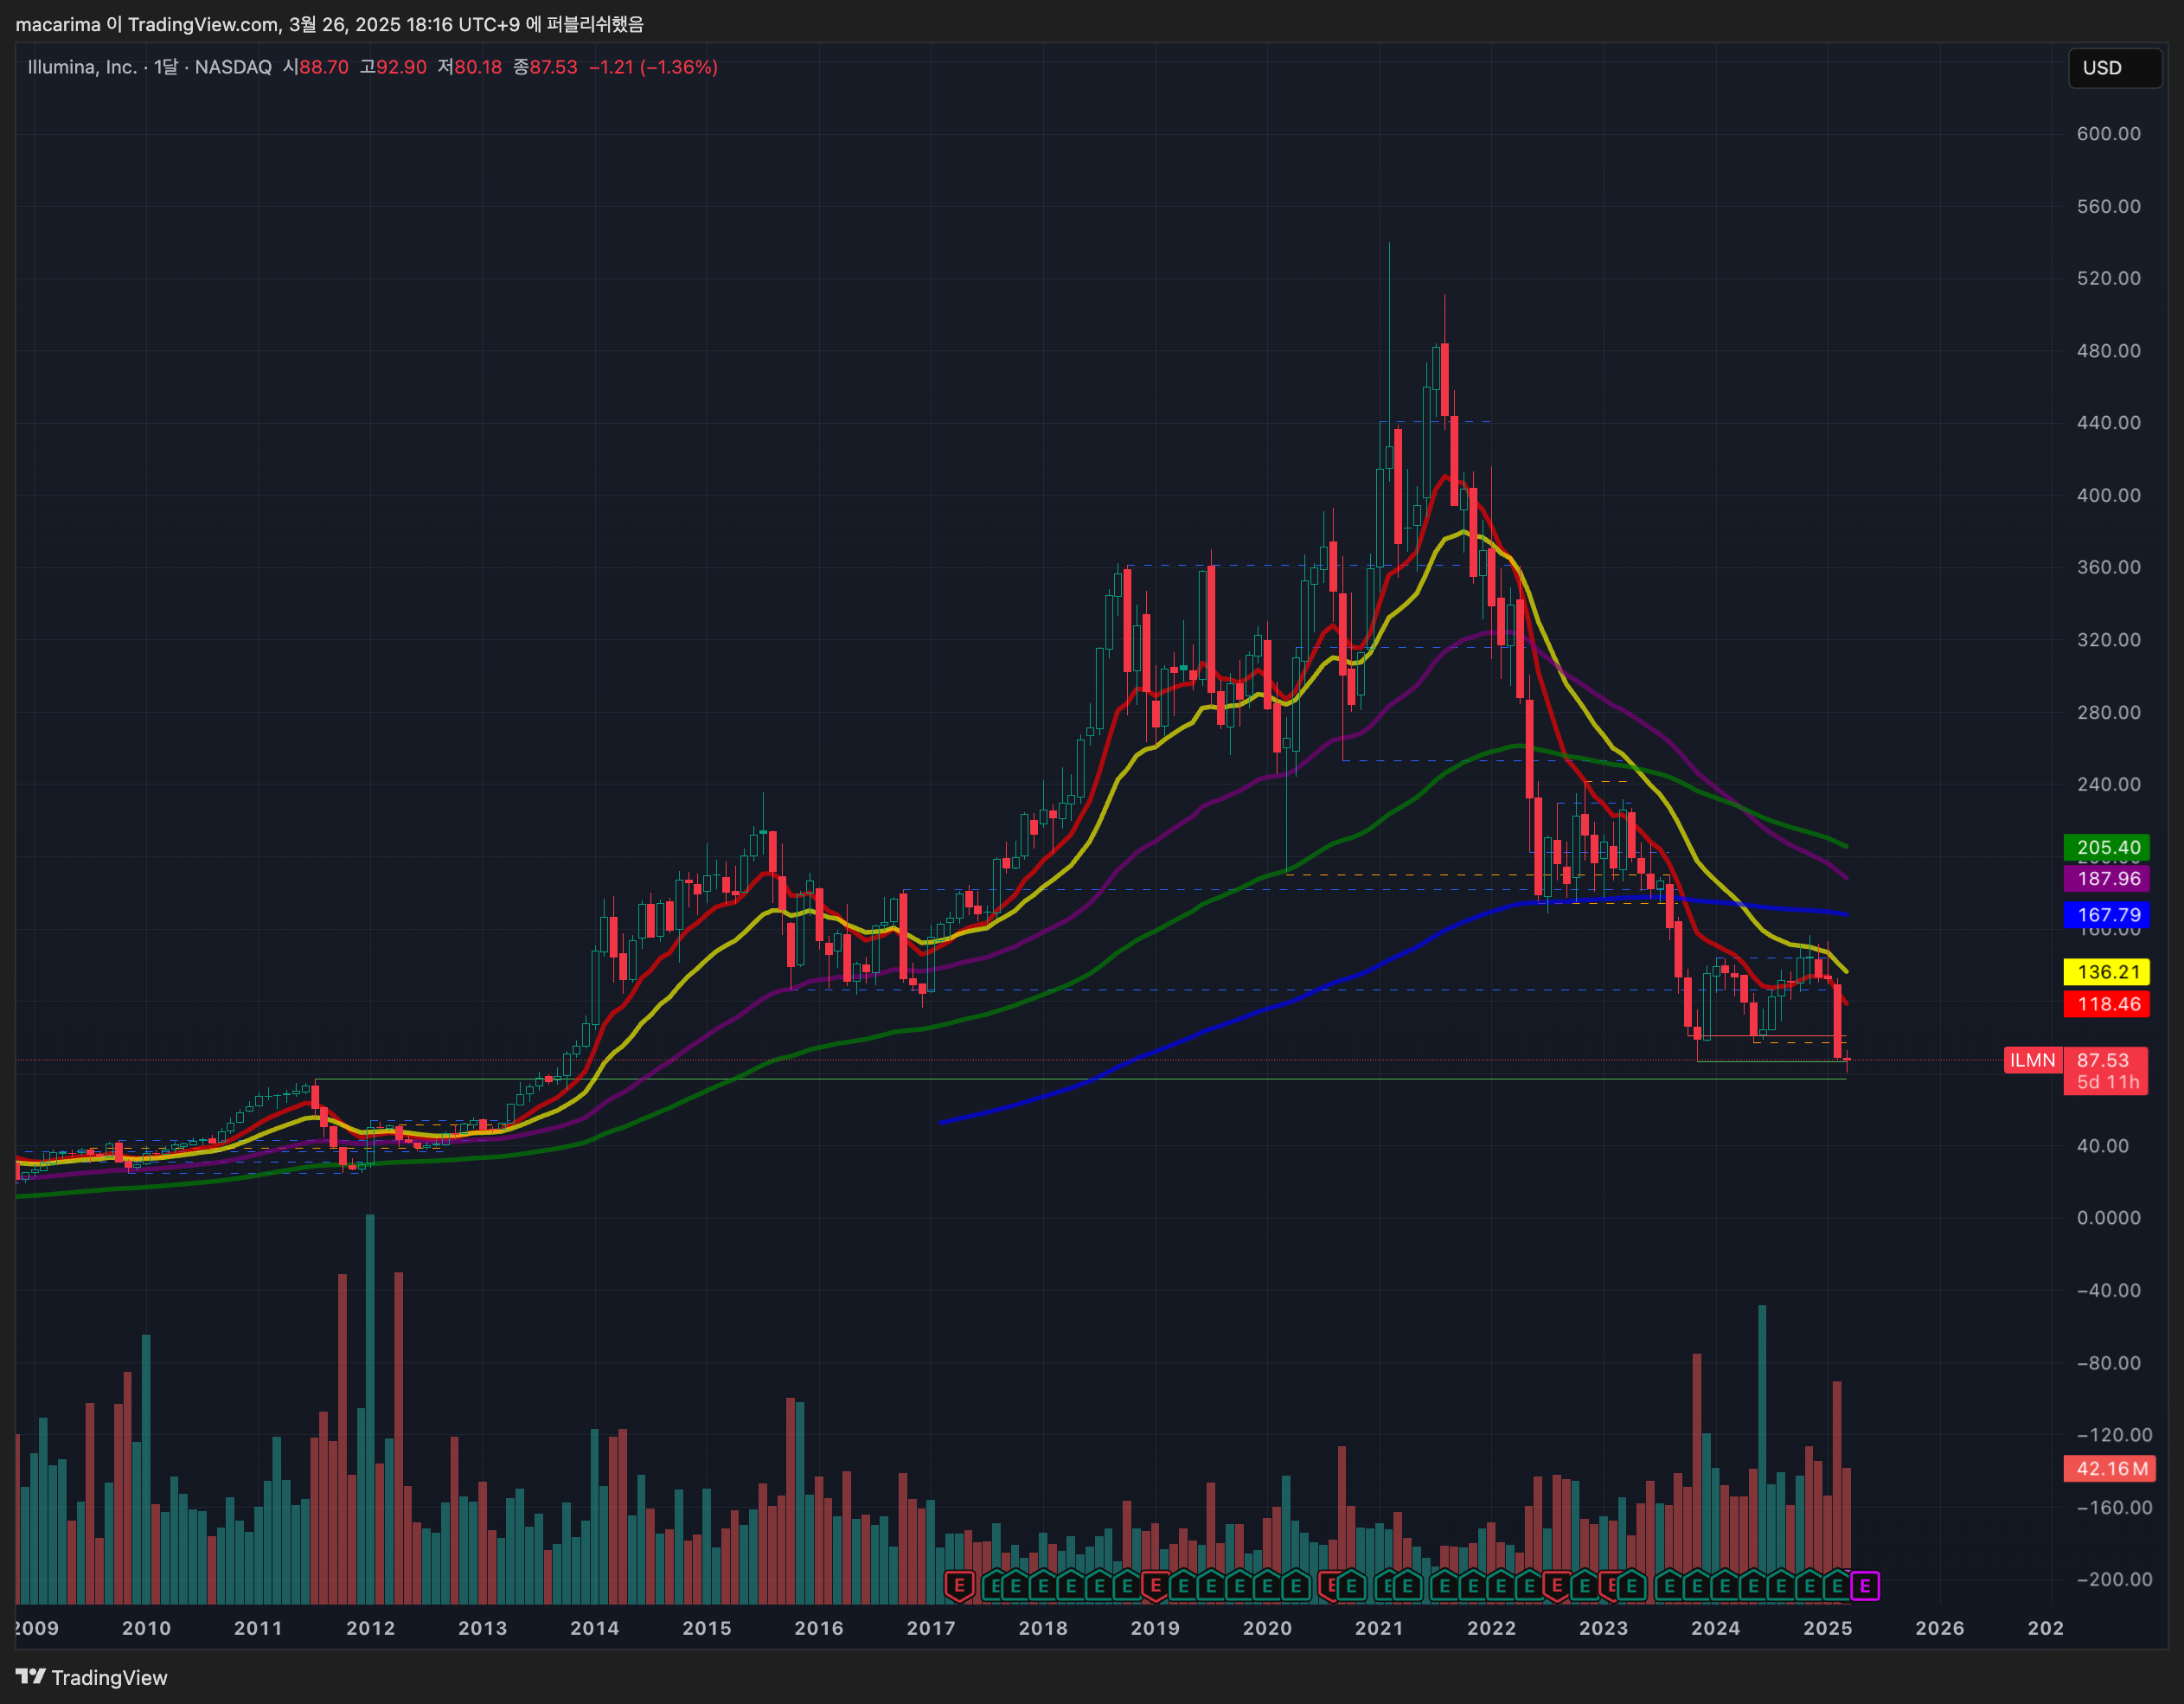Click the macarima publisher name in header
Image resolution: width=2184 pixels, height=1704 pixels.
pyautogui.click(x=57, y=24)
